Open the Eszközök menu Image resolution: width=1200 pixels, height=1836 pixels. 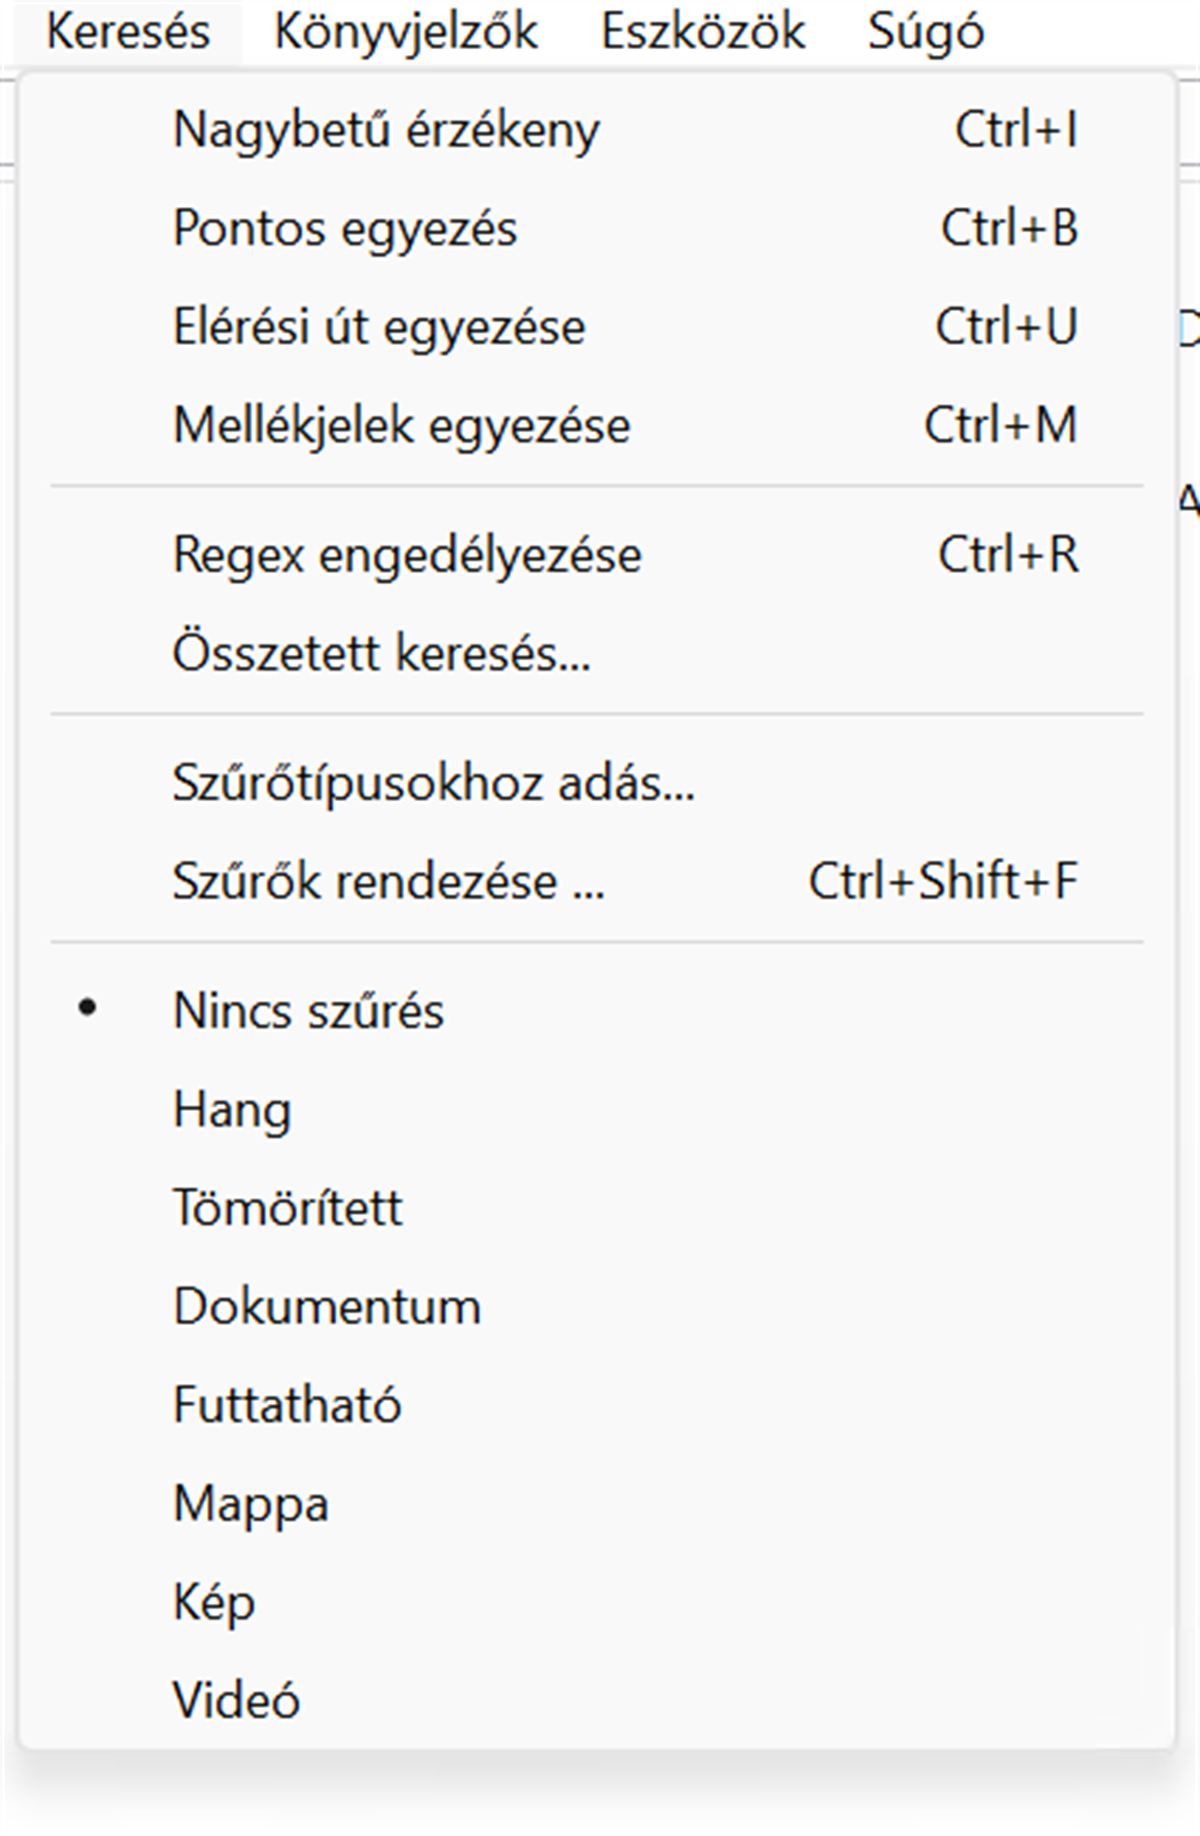point(702,32)
